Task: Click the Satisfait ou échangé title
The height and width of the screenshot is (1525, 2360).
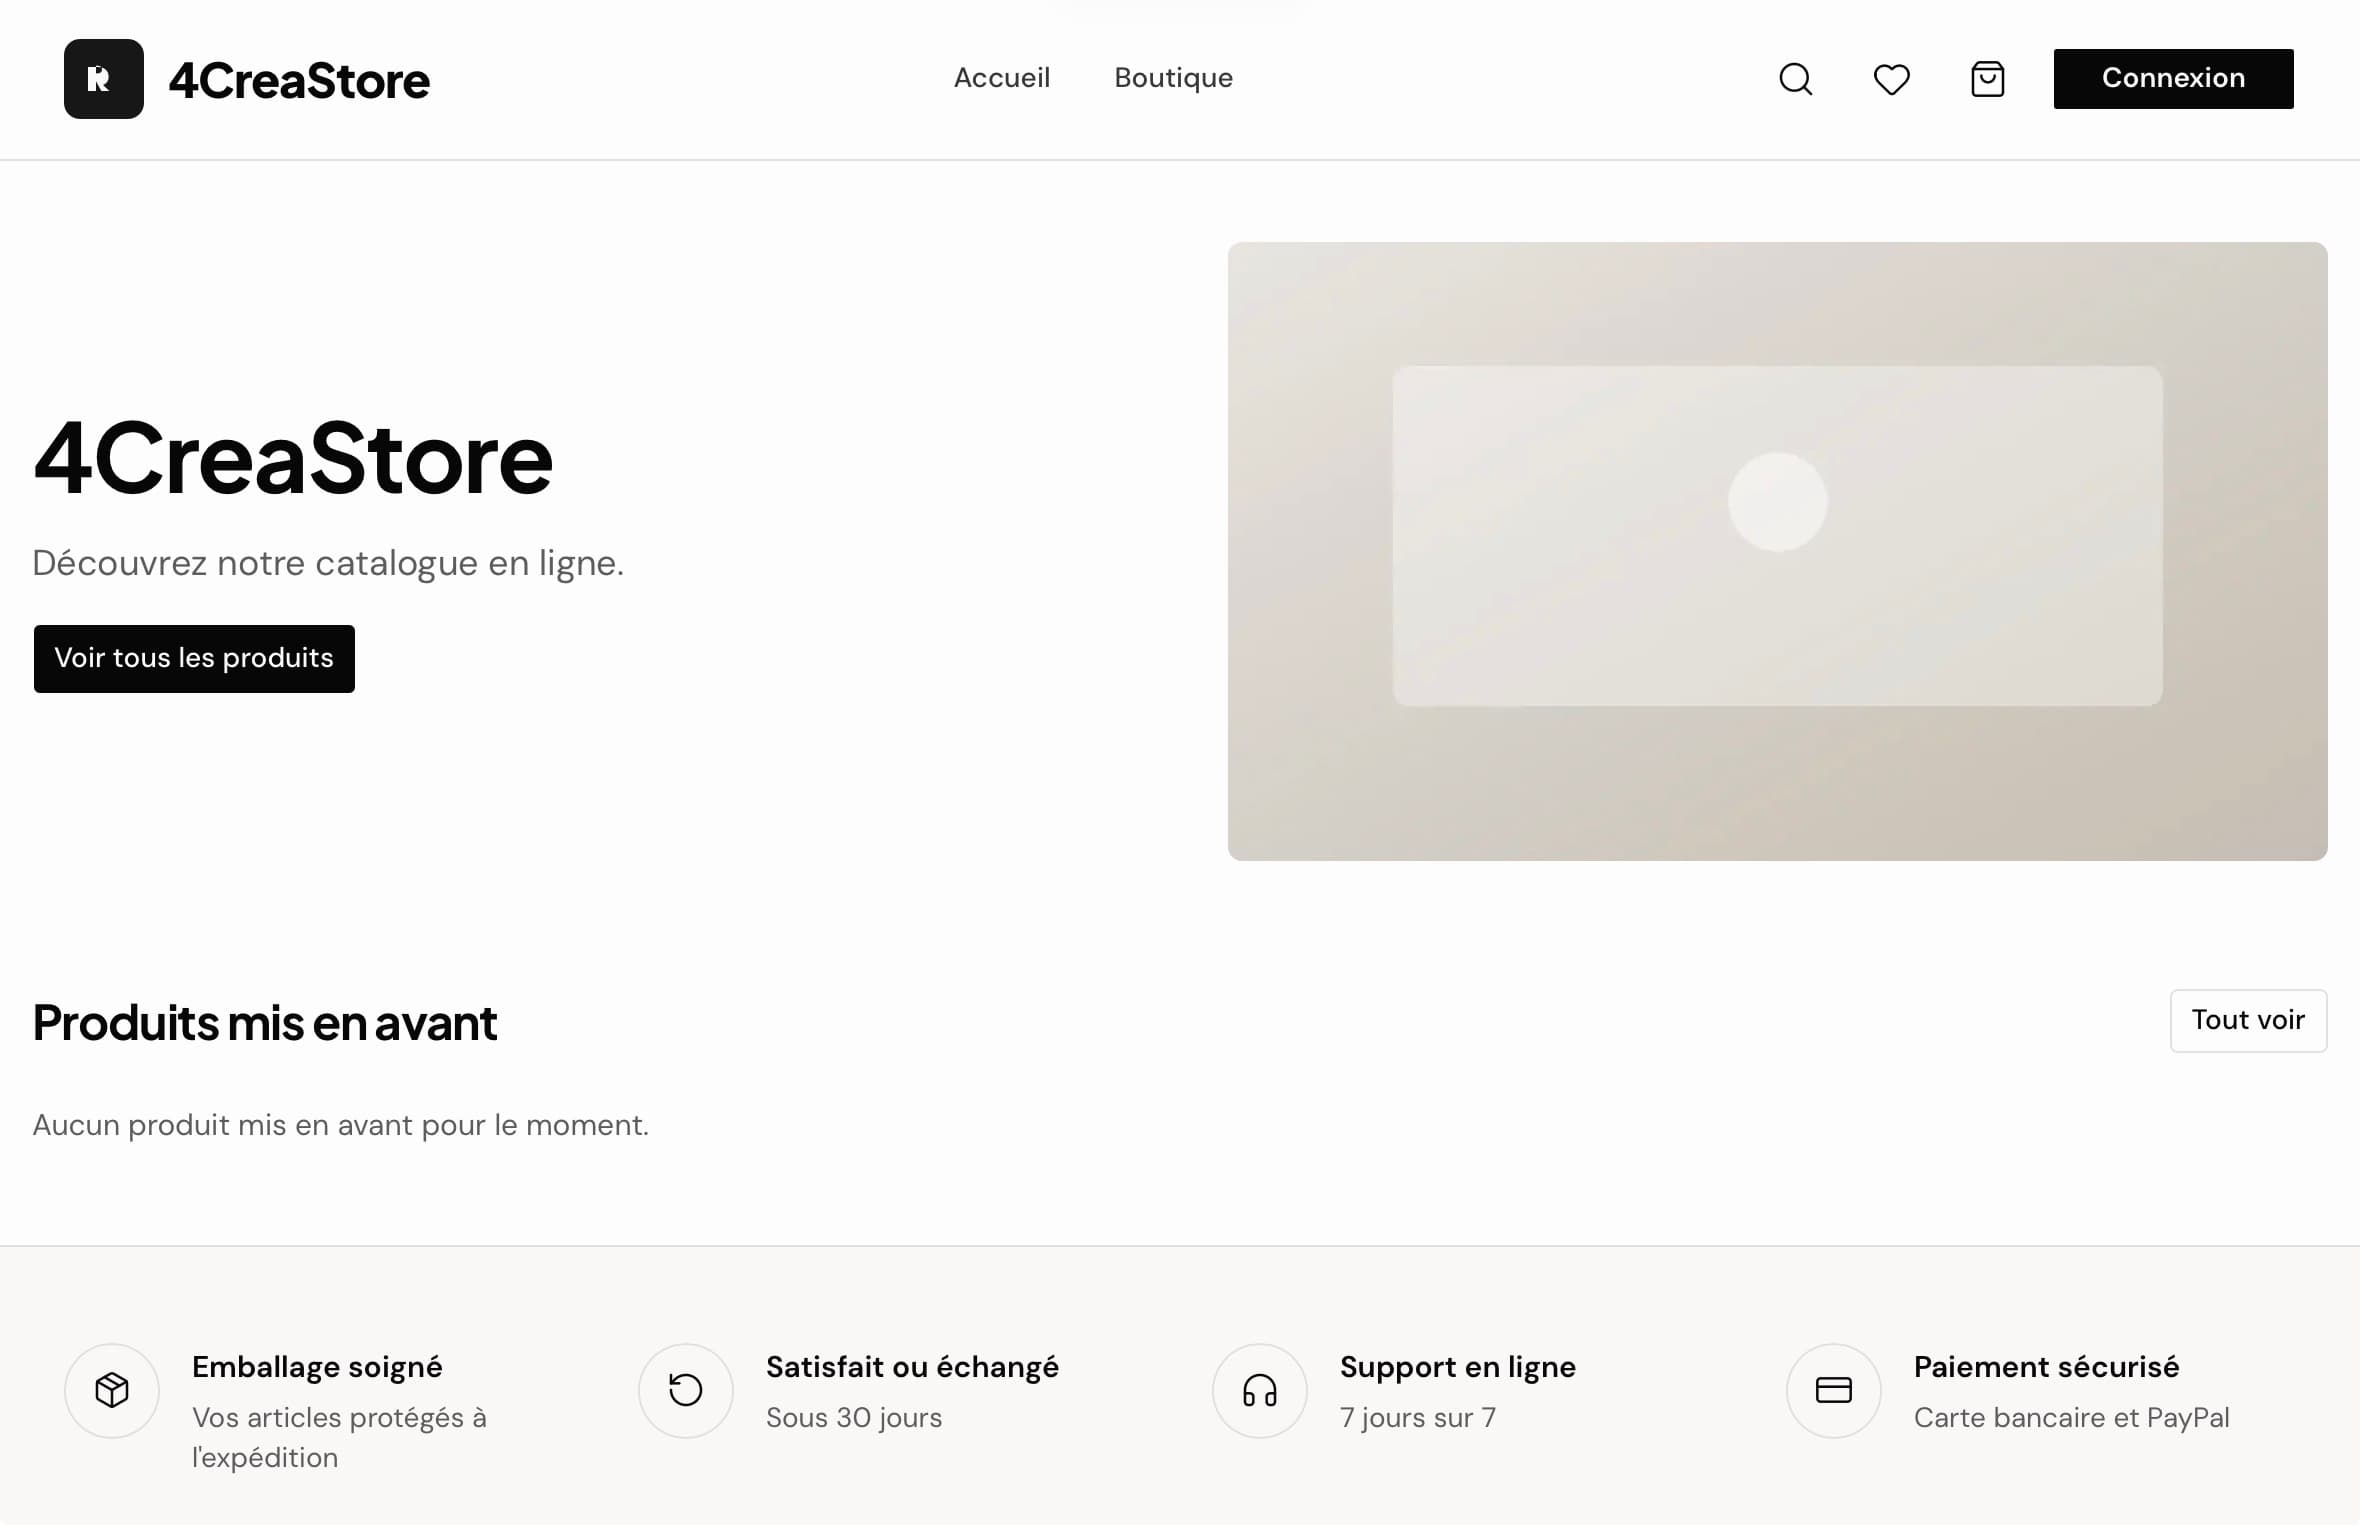Action: pos(912,1367)
